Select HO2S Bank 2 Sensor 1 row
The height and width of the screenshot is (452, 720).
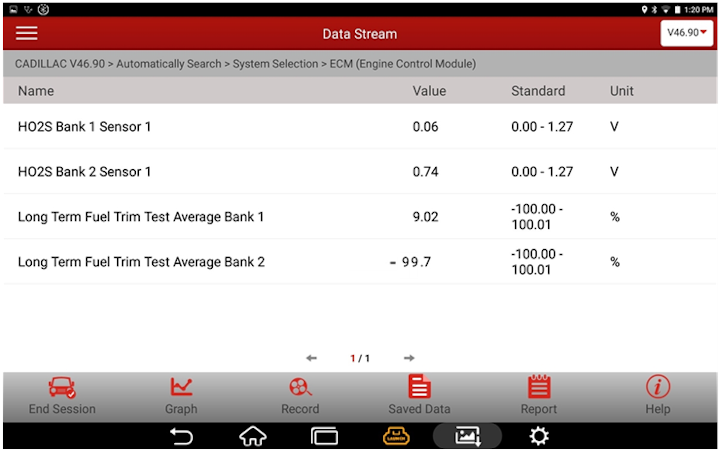point(360,172)
